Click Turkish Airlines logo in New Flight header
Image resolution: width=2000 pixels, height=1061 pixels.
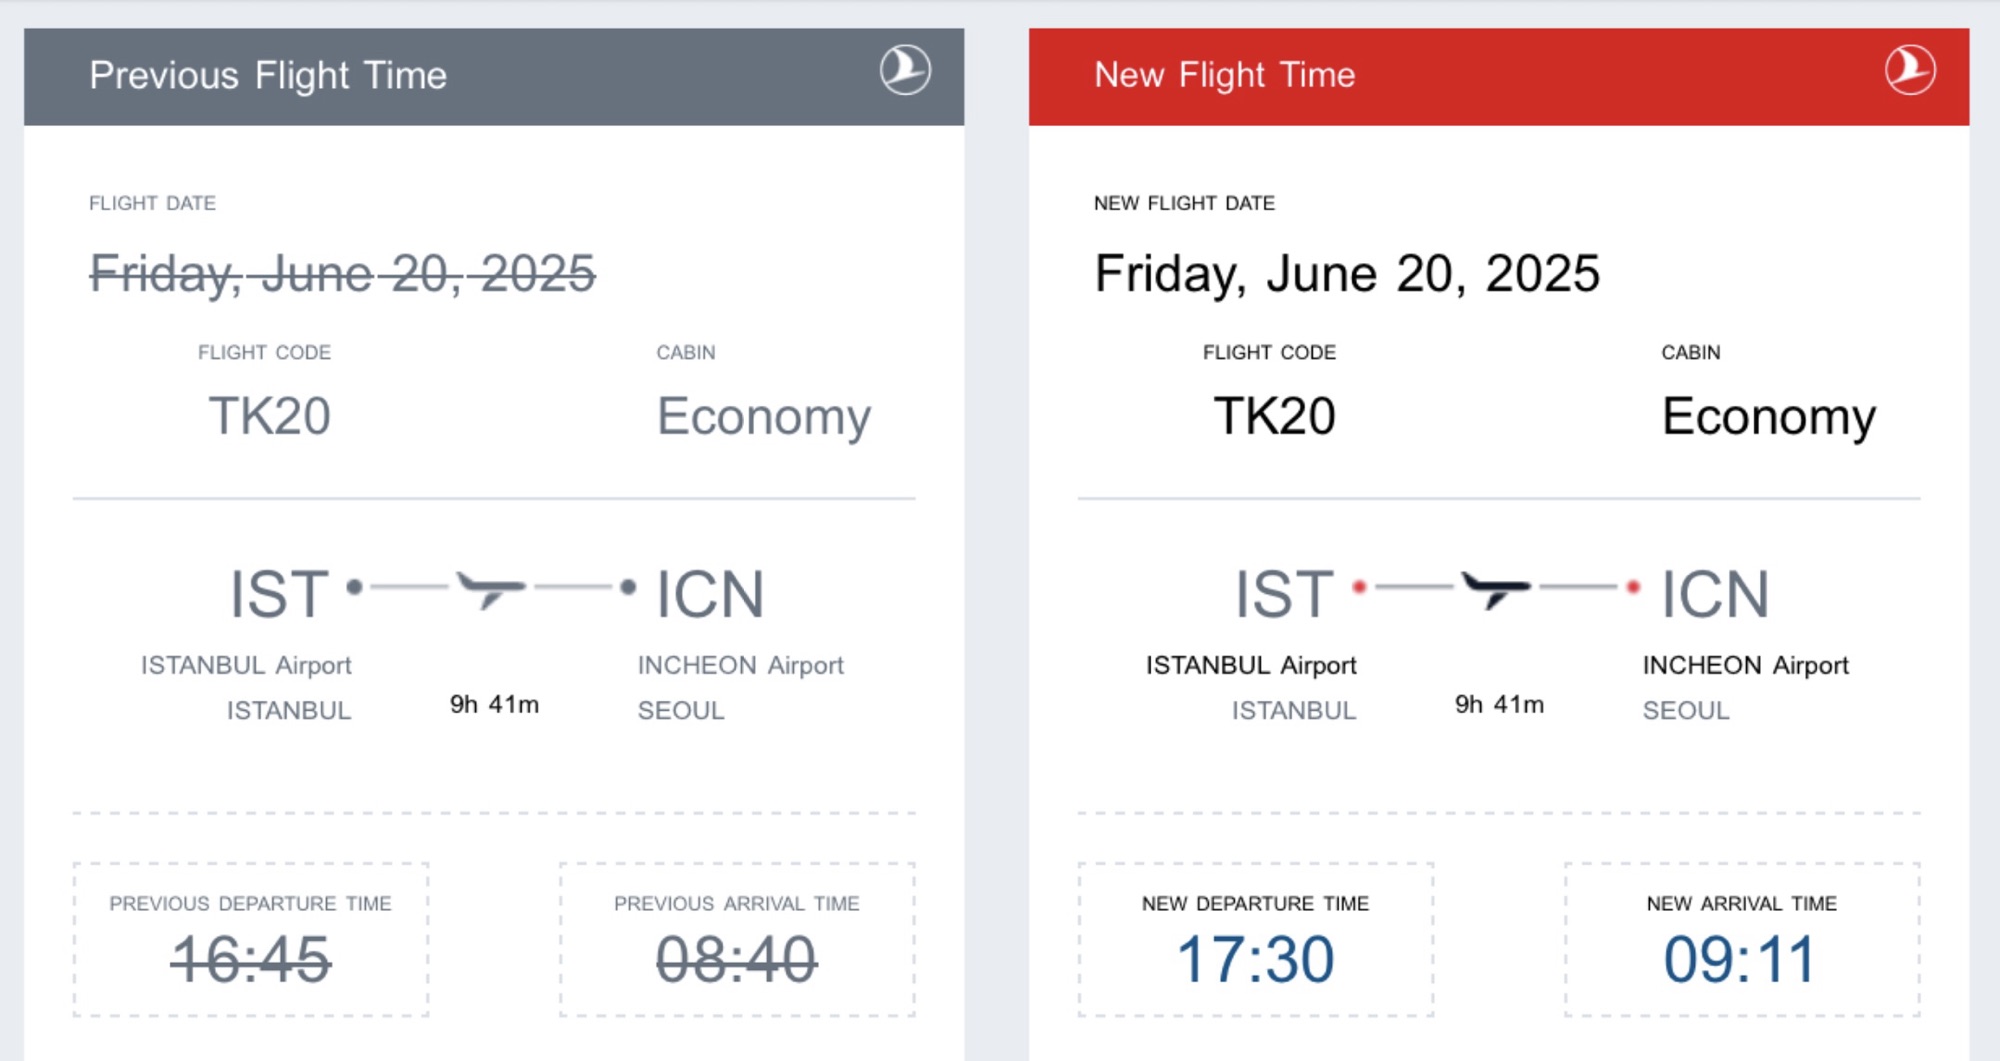click(1910, 70)
